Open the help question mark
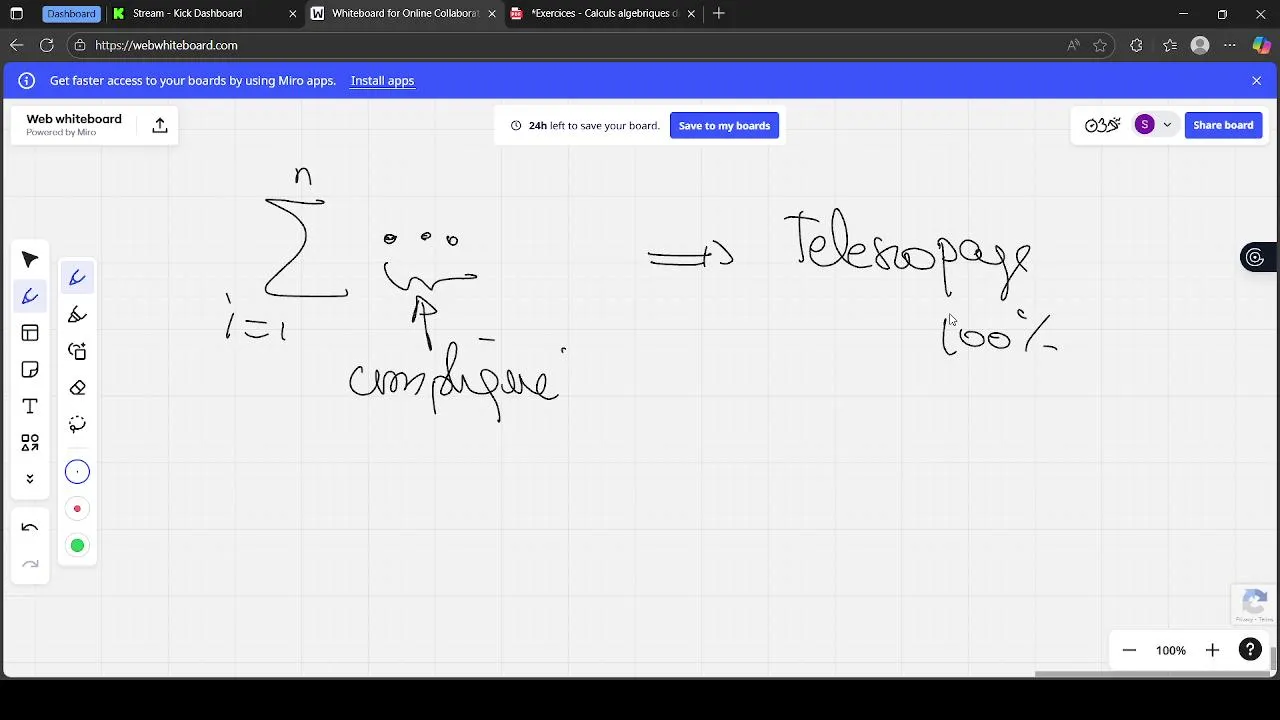 pos(1250,650)
